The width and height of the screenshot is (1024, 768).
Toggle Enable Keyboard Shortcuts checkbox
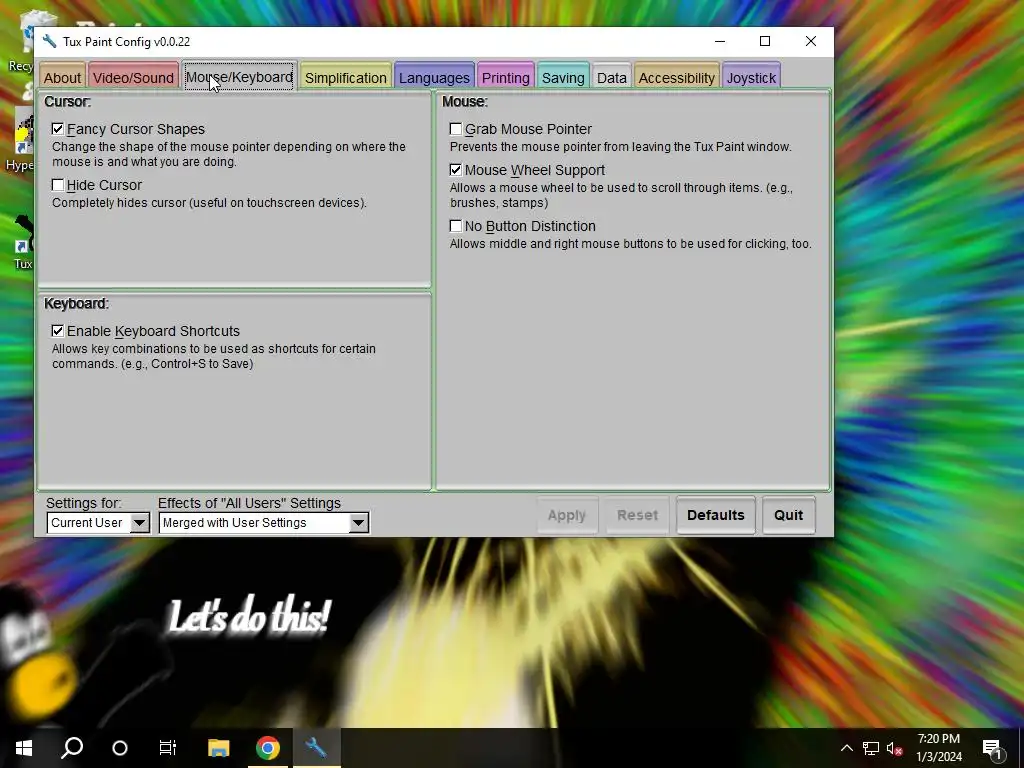58,331
